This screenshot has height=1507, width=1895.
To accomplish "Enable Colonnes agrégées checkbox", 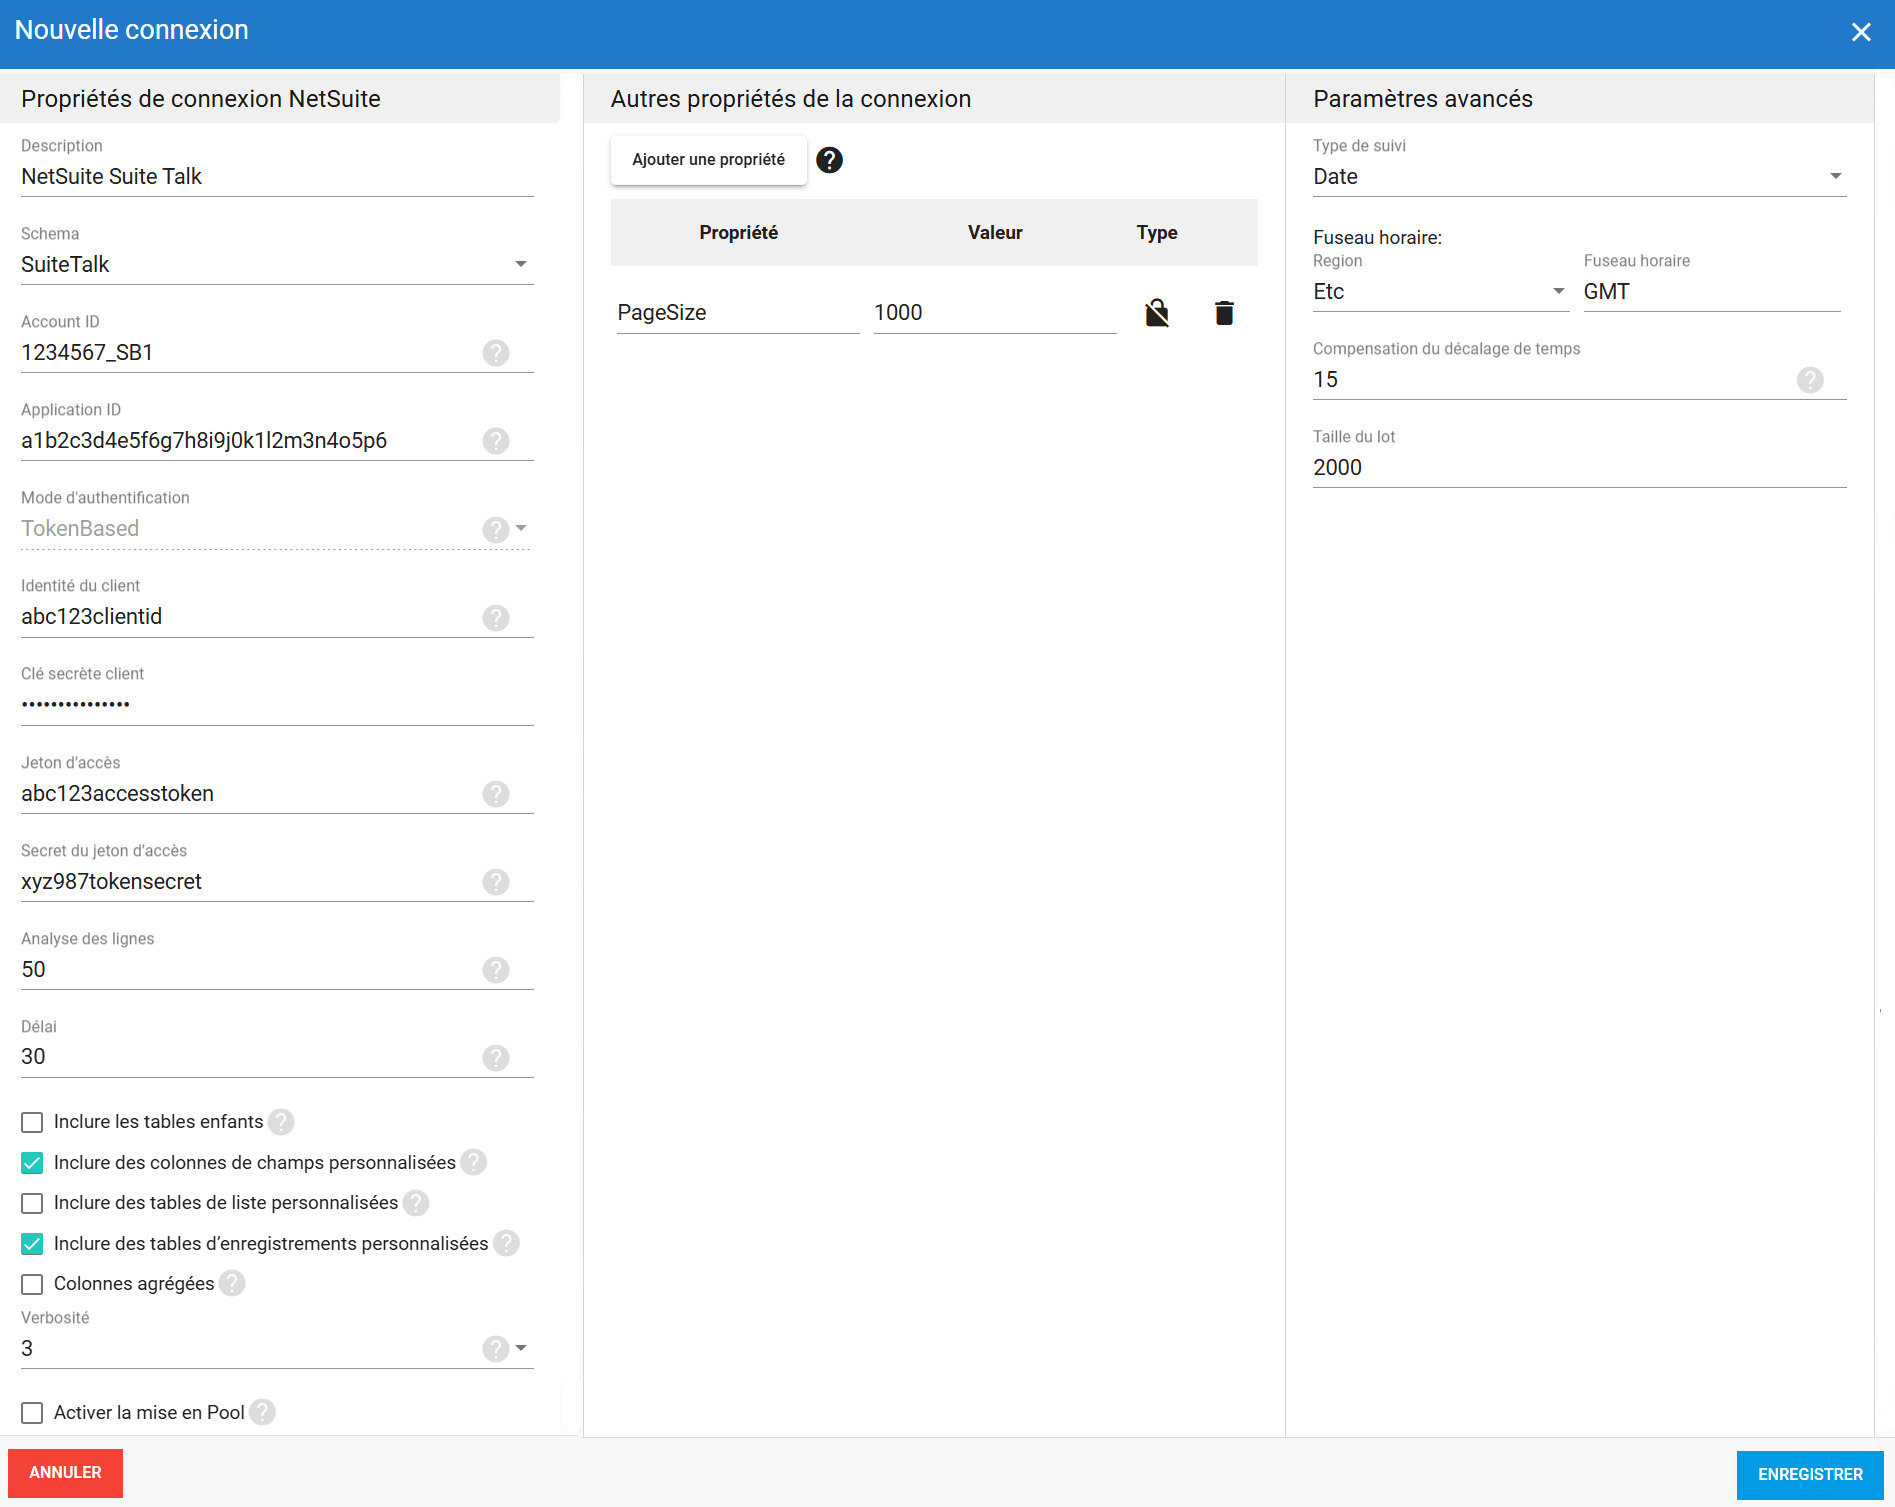I will tap(32, 1284).
